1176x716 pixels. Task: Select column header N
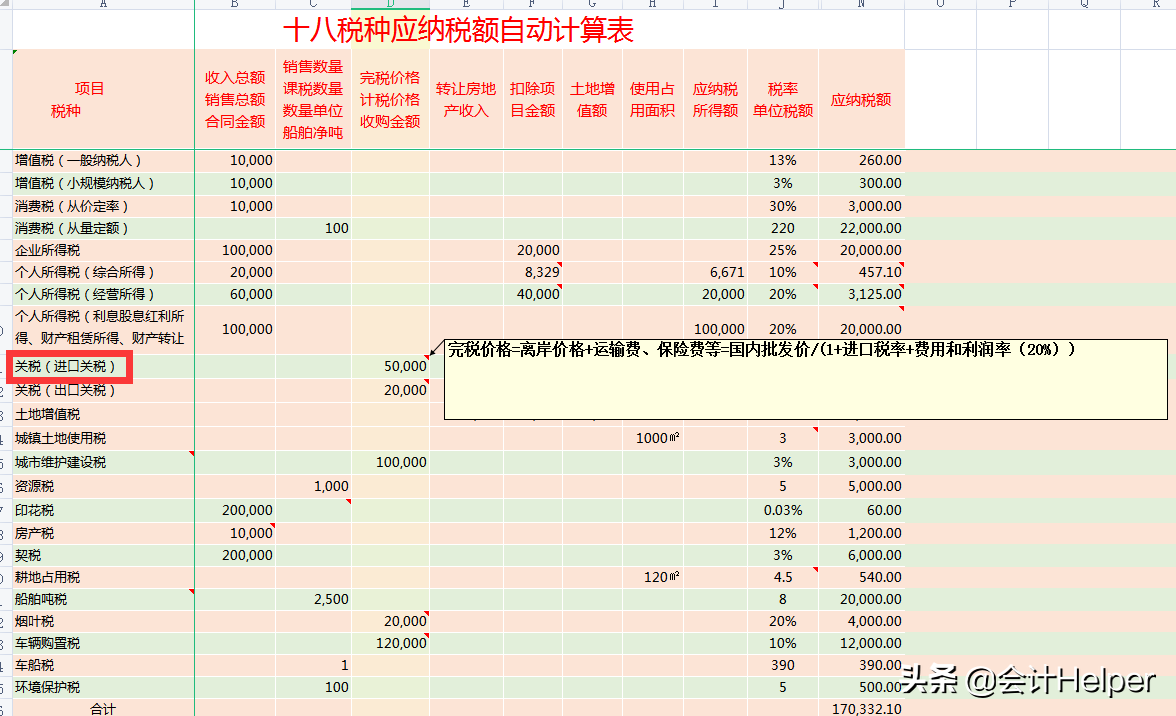[862, 5]
